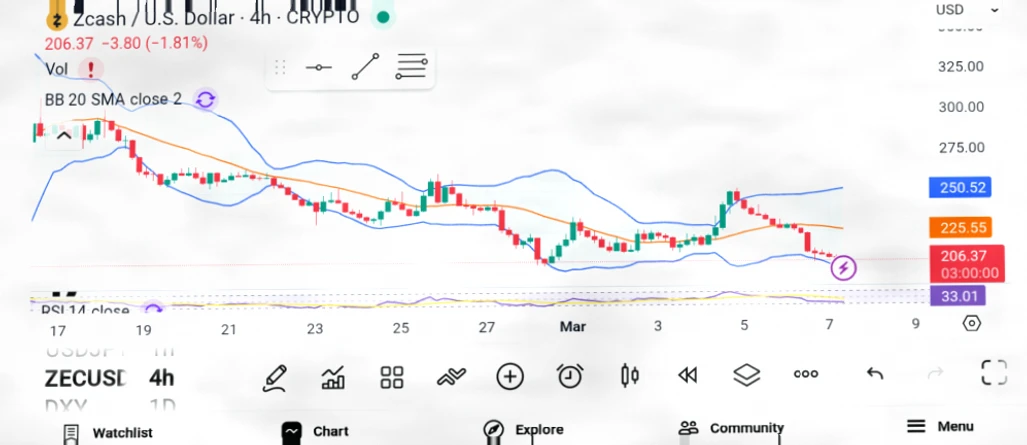
Task: Click the purple lightning flash icon
Action: click(x=843, y=268)
